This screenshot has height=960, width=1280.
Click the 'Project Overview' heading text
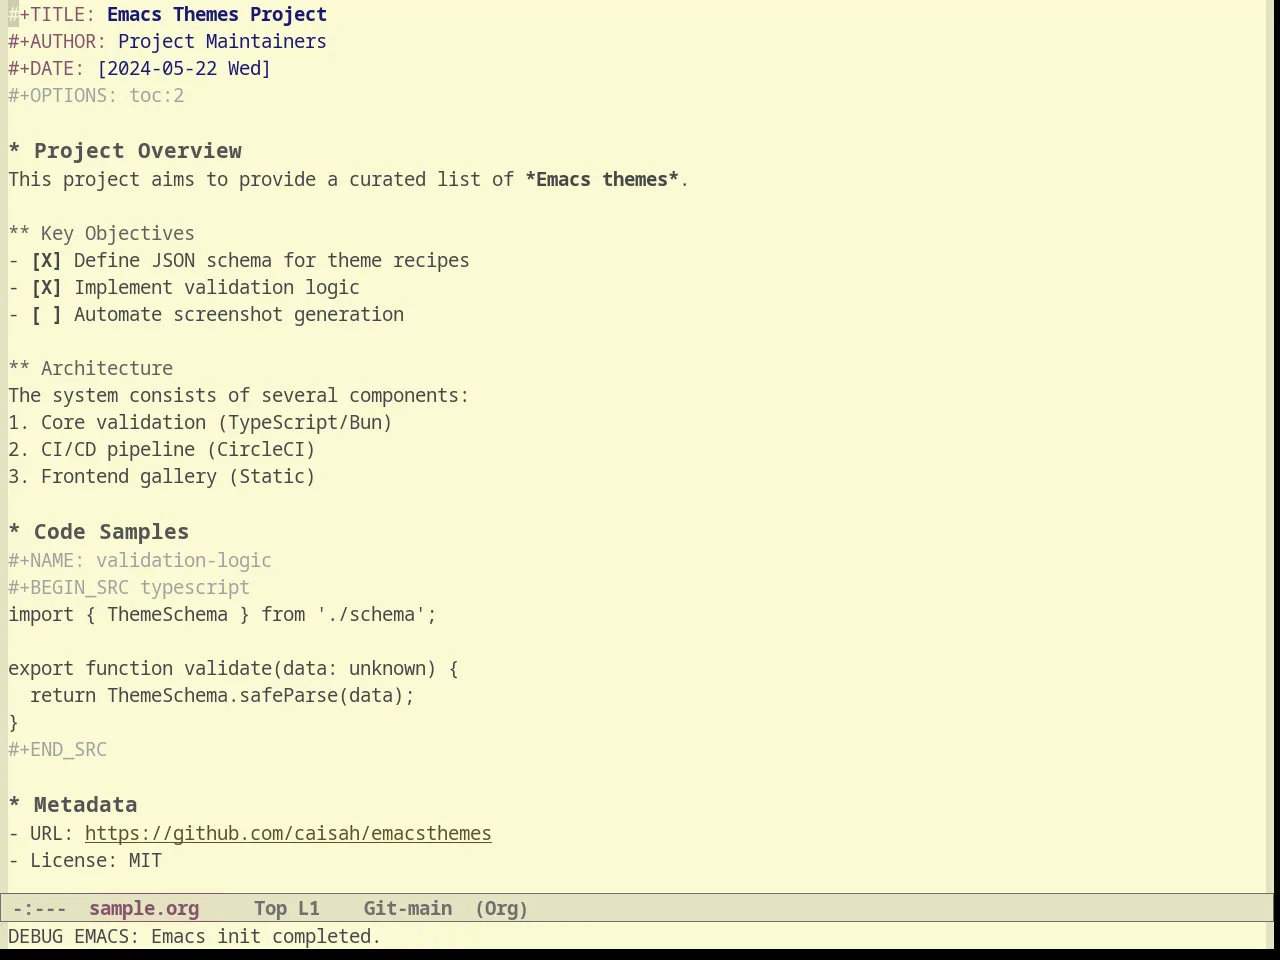[138, 151]
